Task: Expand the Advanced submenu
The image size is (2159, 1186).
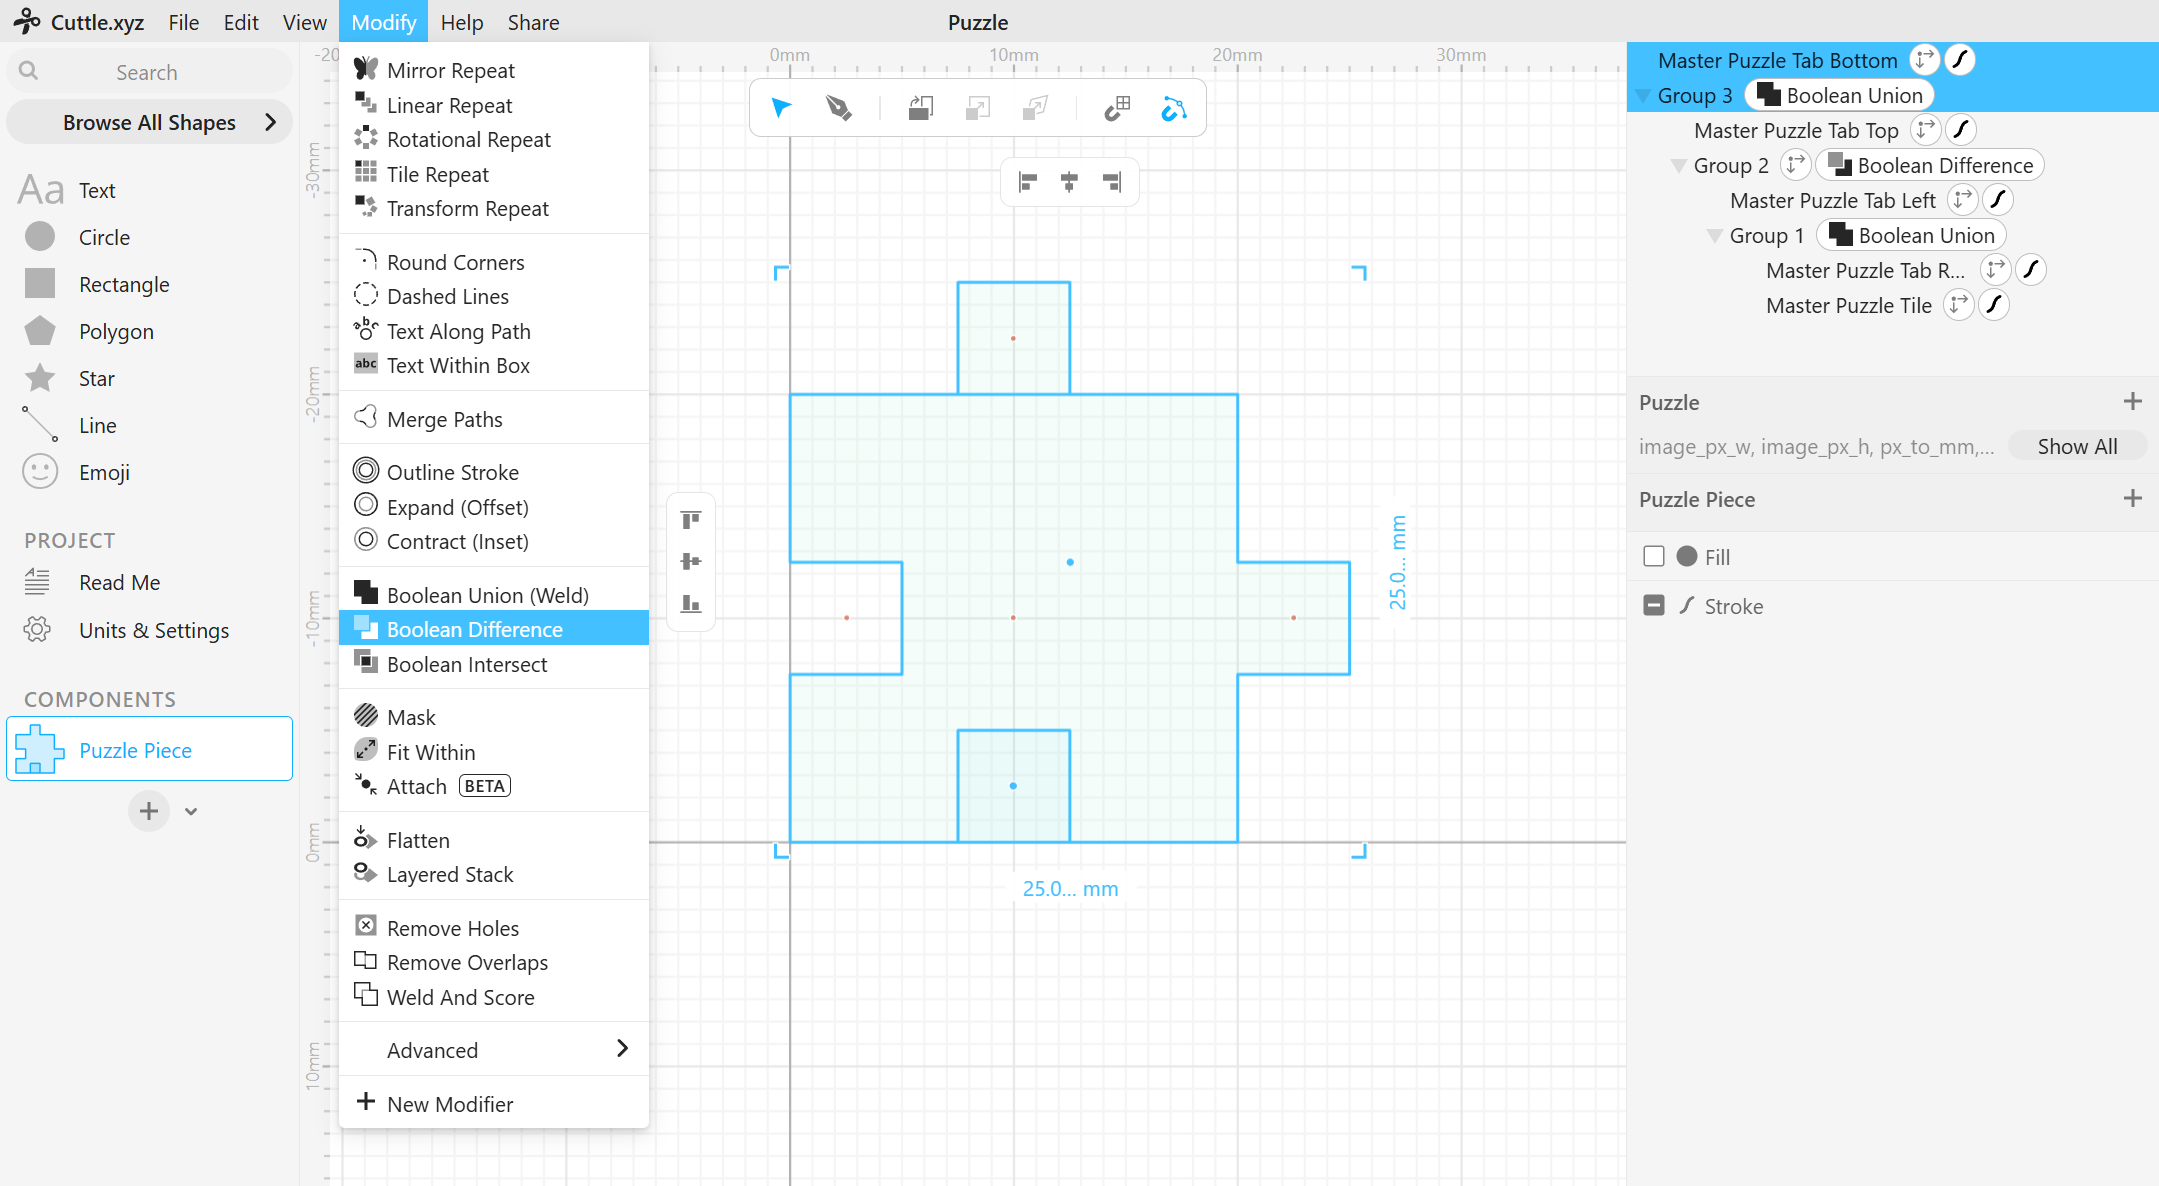Action: click(x=494, y=1050)
